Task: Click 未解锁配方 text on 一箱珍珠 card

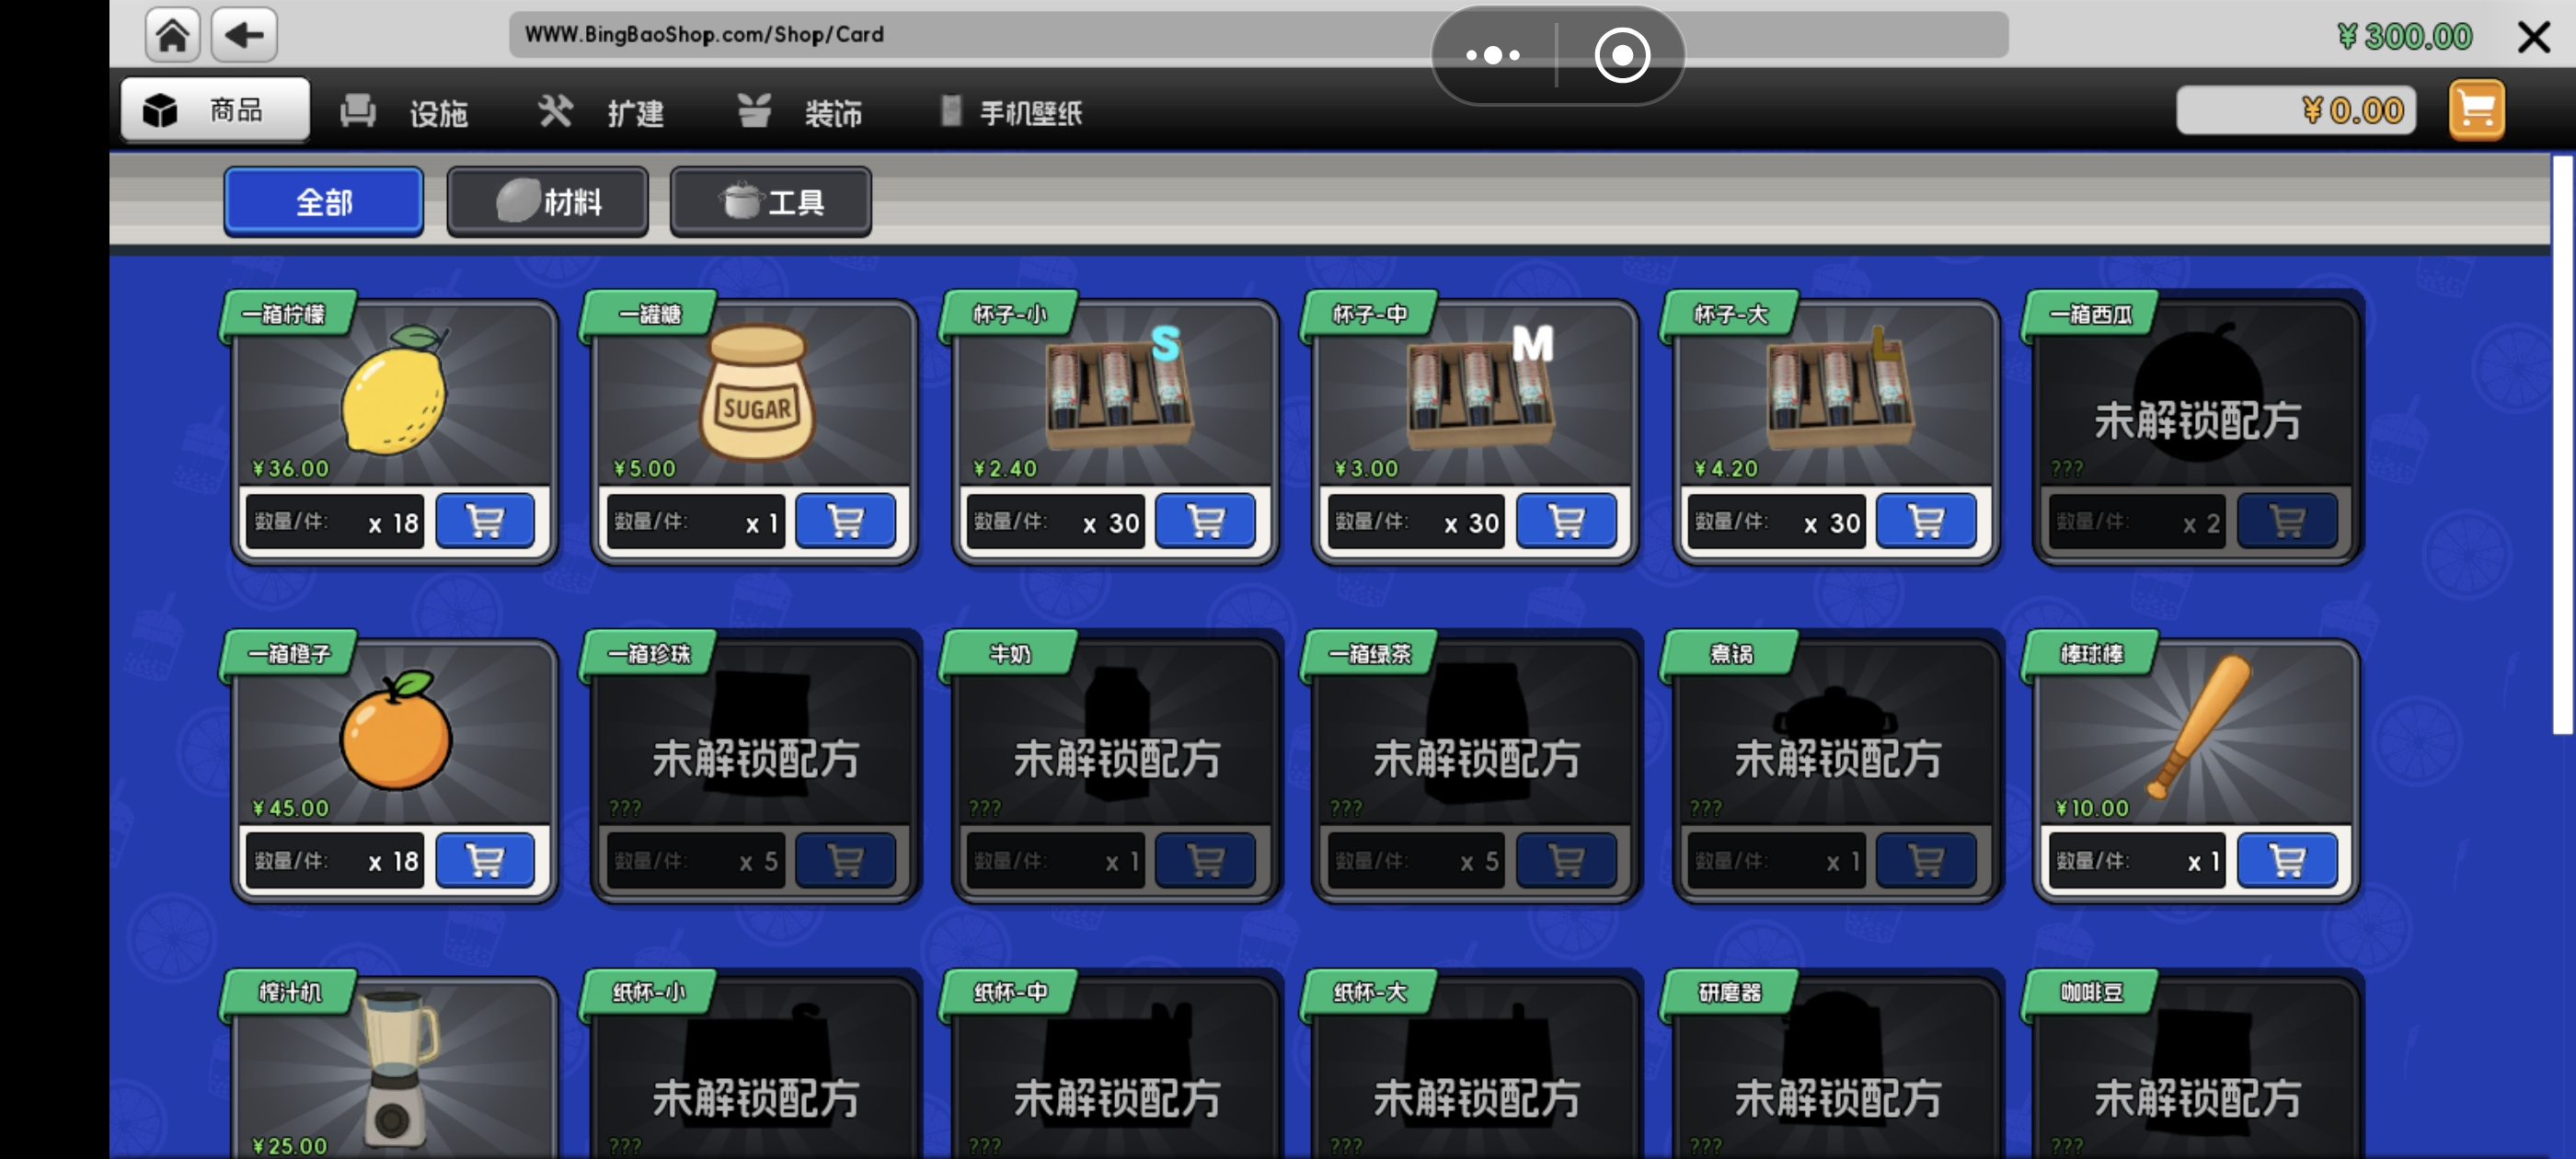Action: 756,759
